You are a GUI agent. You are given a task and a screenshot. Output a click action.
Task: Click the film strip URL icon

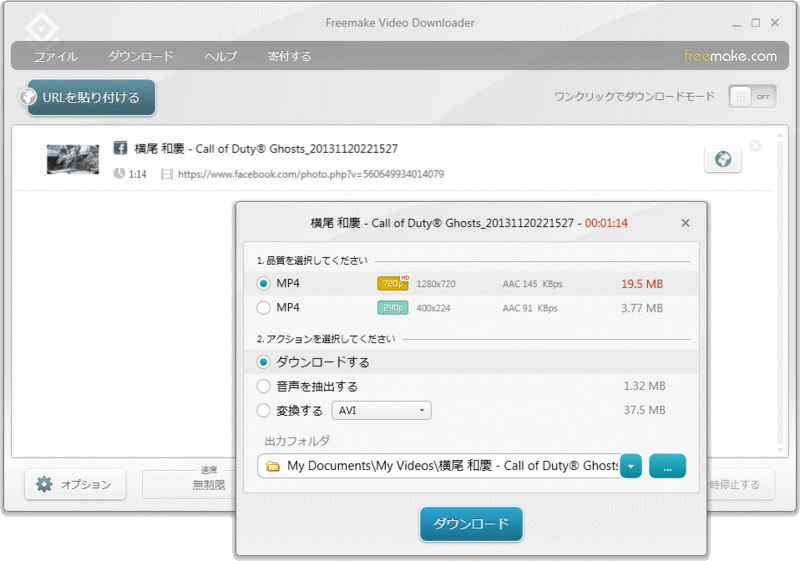[167, 174]
